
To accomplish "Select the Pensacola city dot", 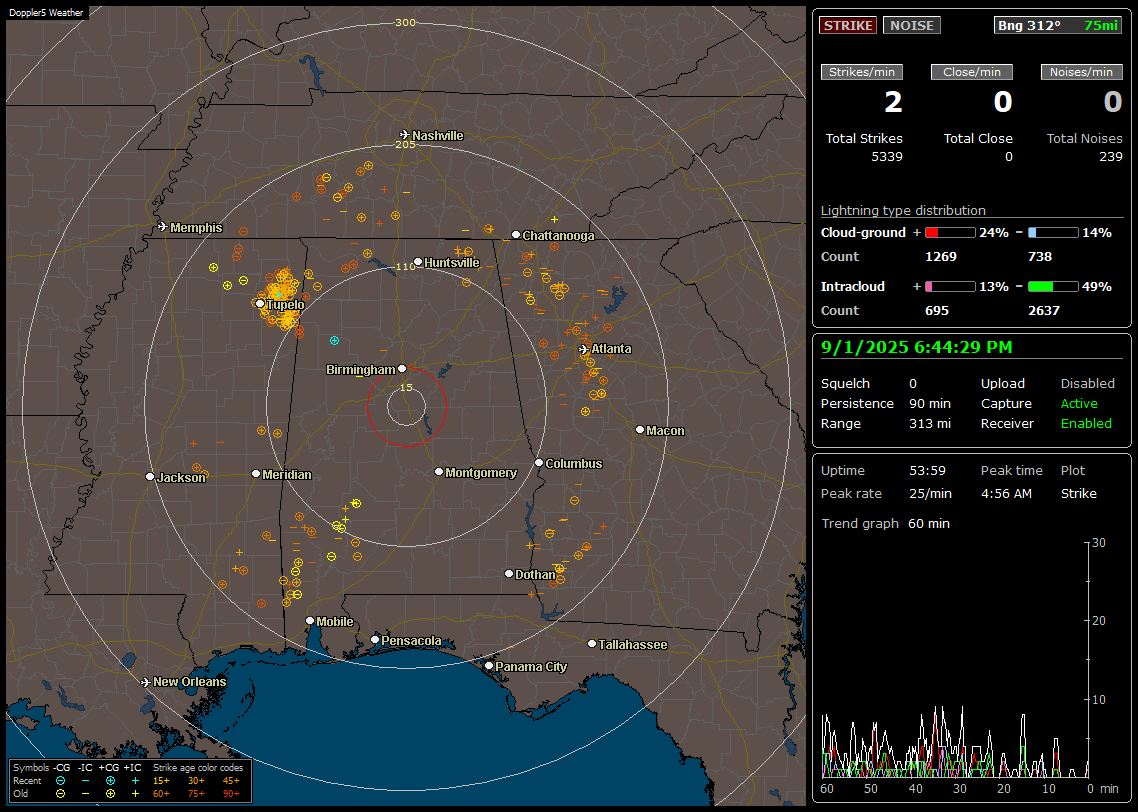I will pos(375,640).
